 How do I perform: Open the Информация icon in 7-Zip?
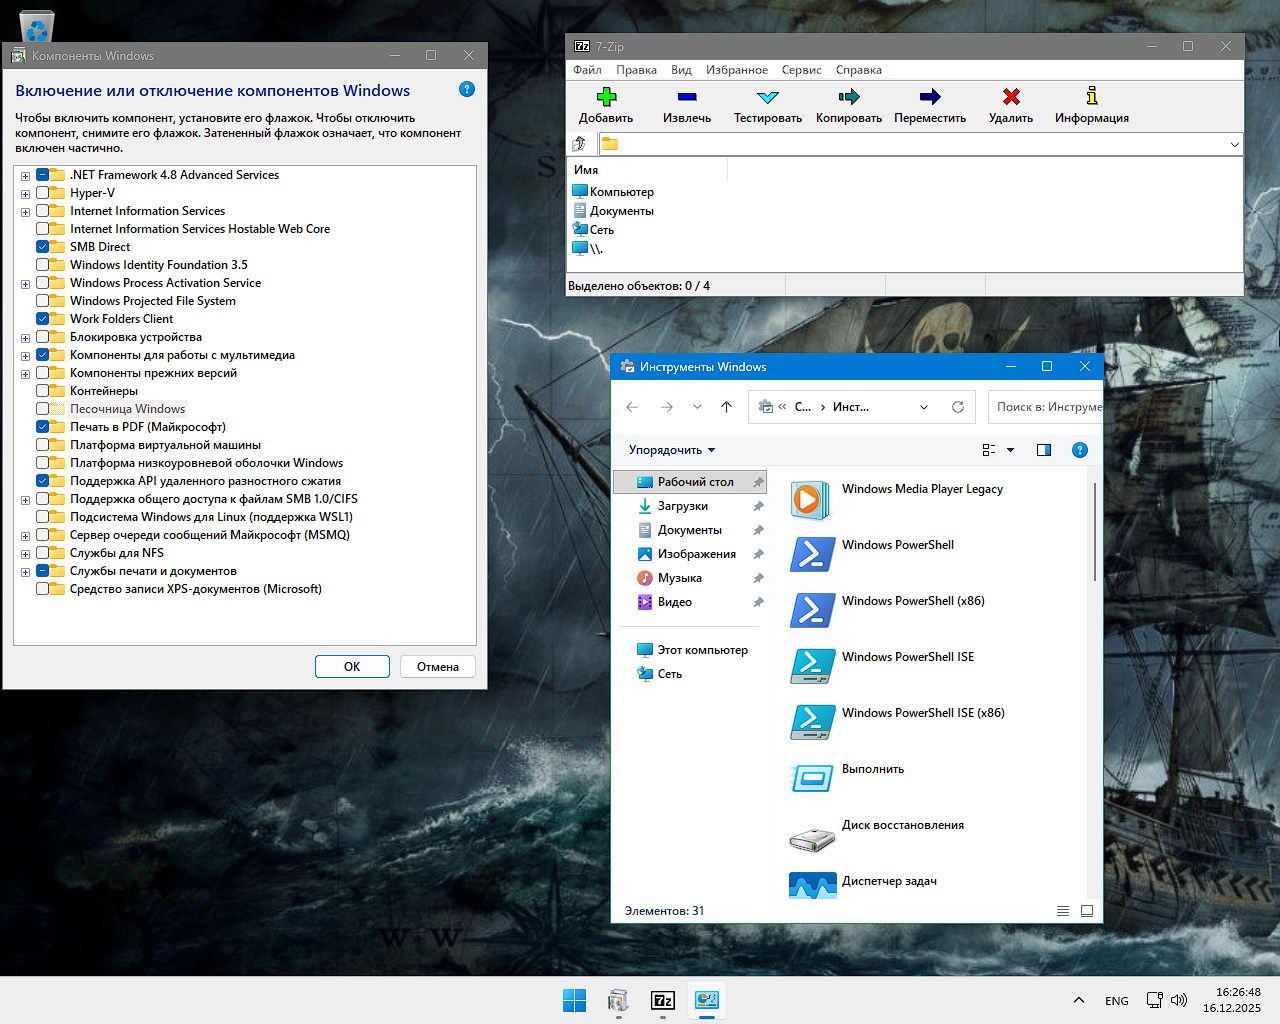pyautogui.click(x=1091, y=105)
